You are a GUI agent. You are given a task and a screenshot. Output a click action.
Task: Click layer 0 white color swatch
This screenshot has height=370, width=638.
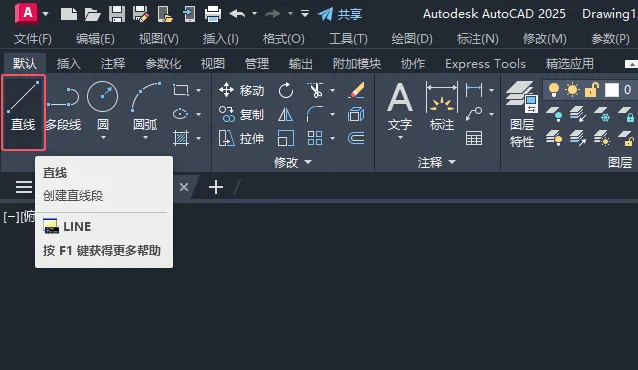tap(612, 90)
